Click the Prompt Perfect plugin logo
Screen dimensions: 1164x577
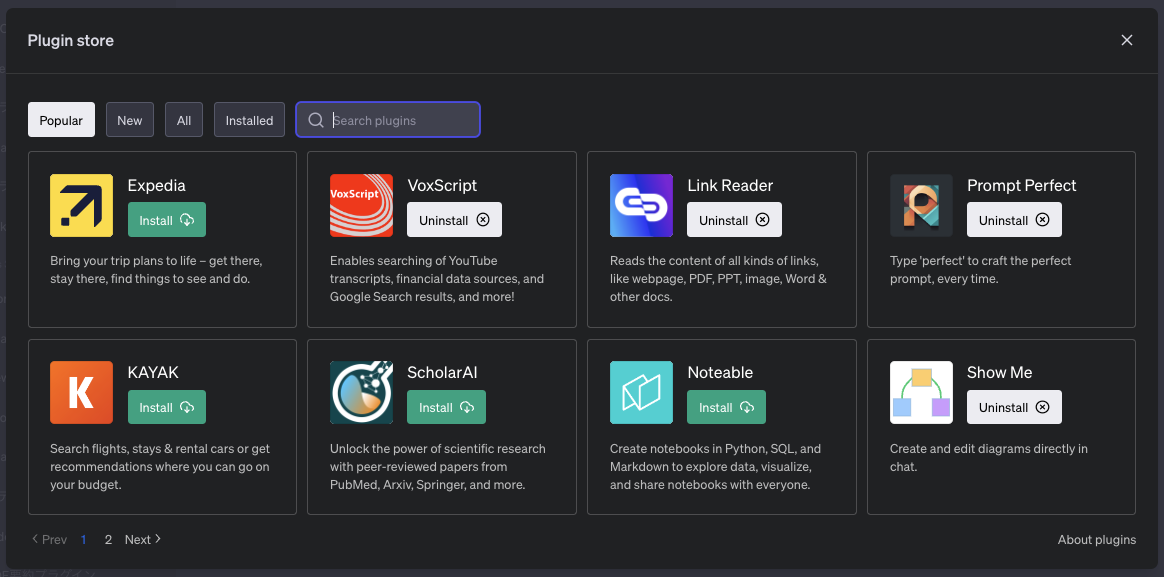pyautogui.click(x=921, y=205)
